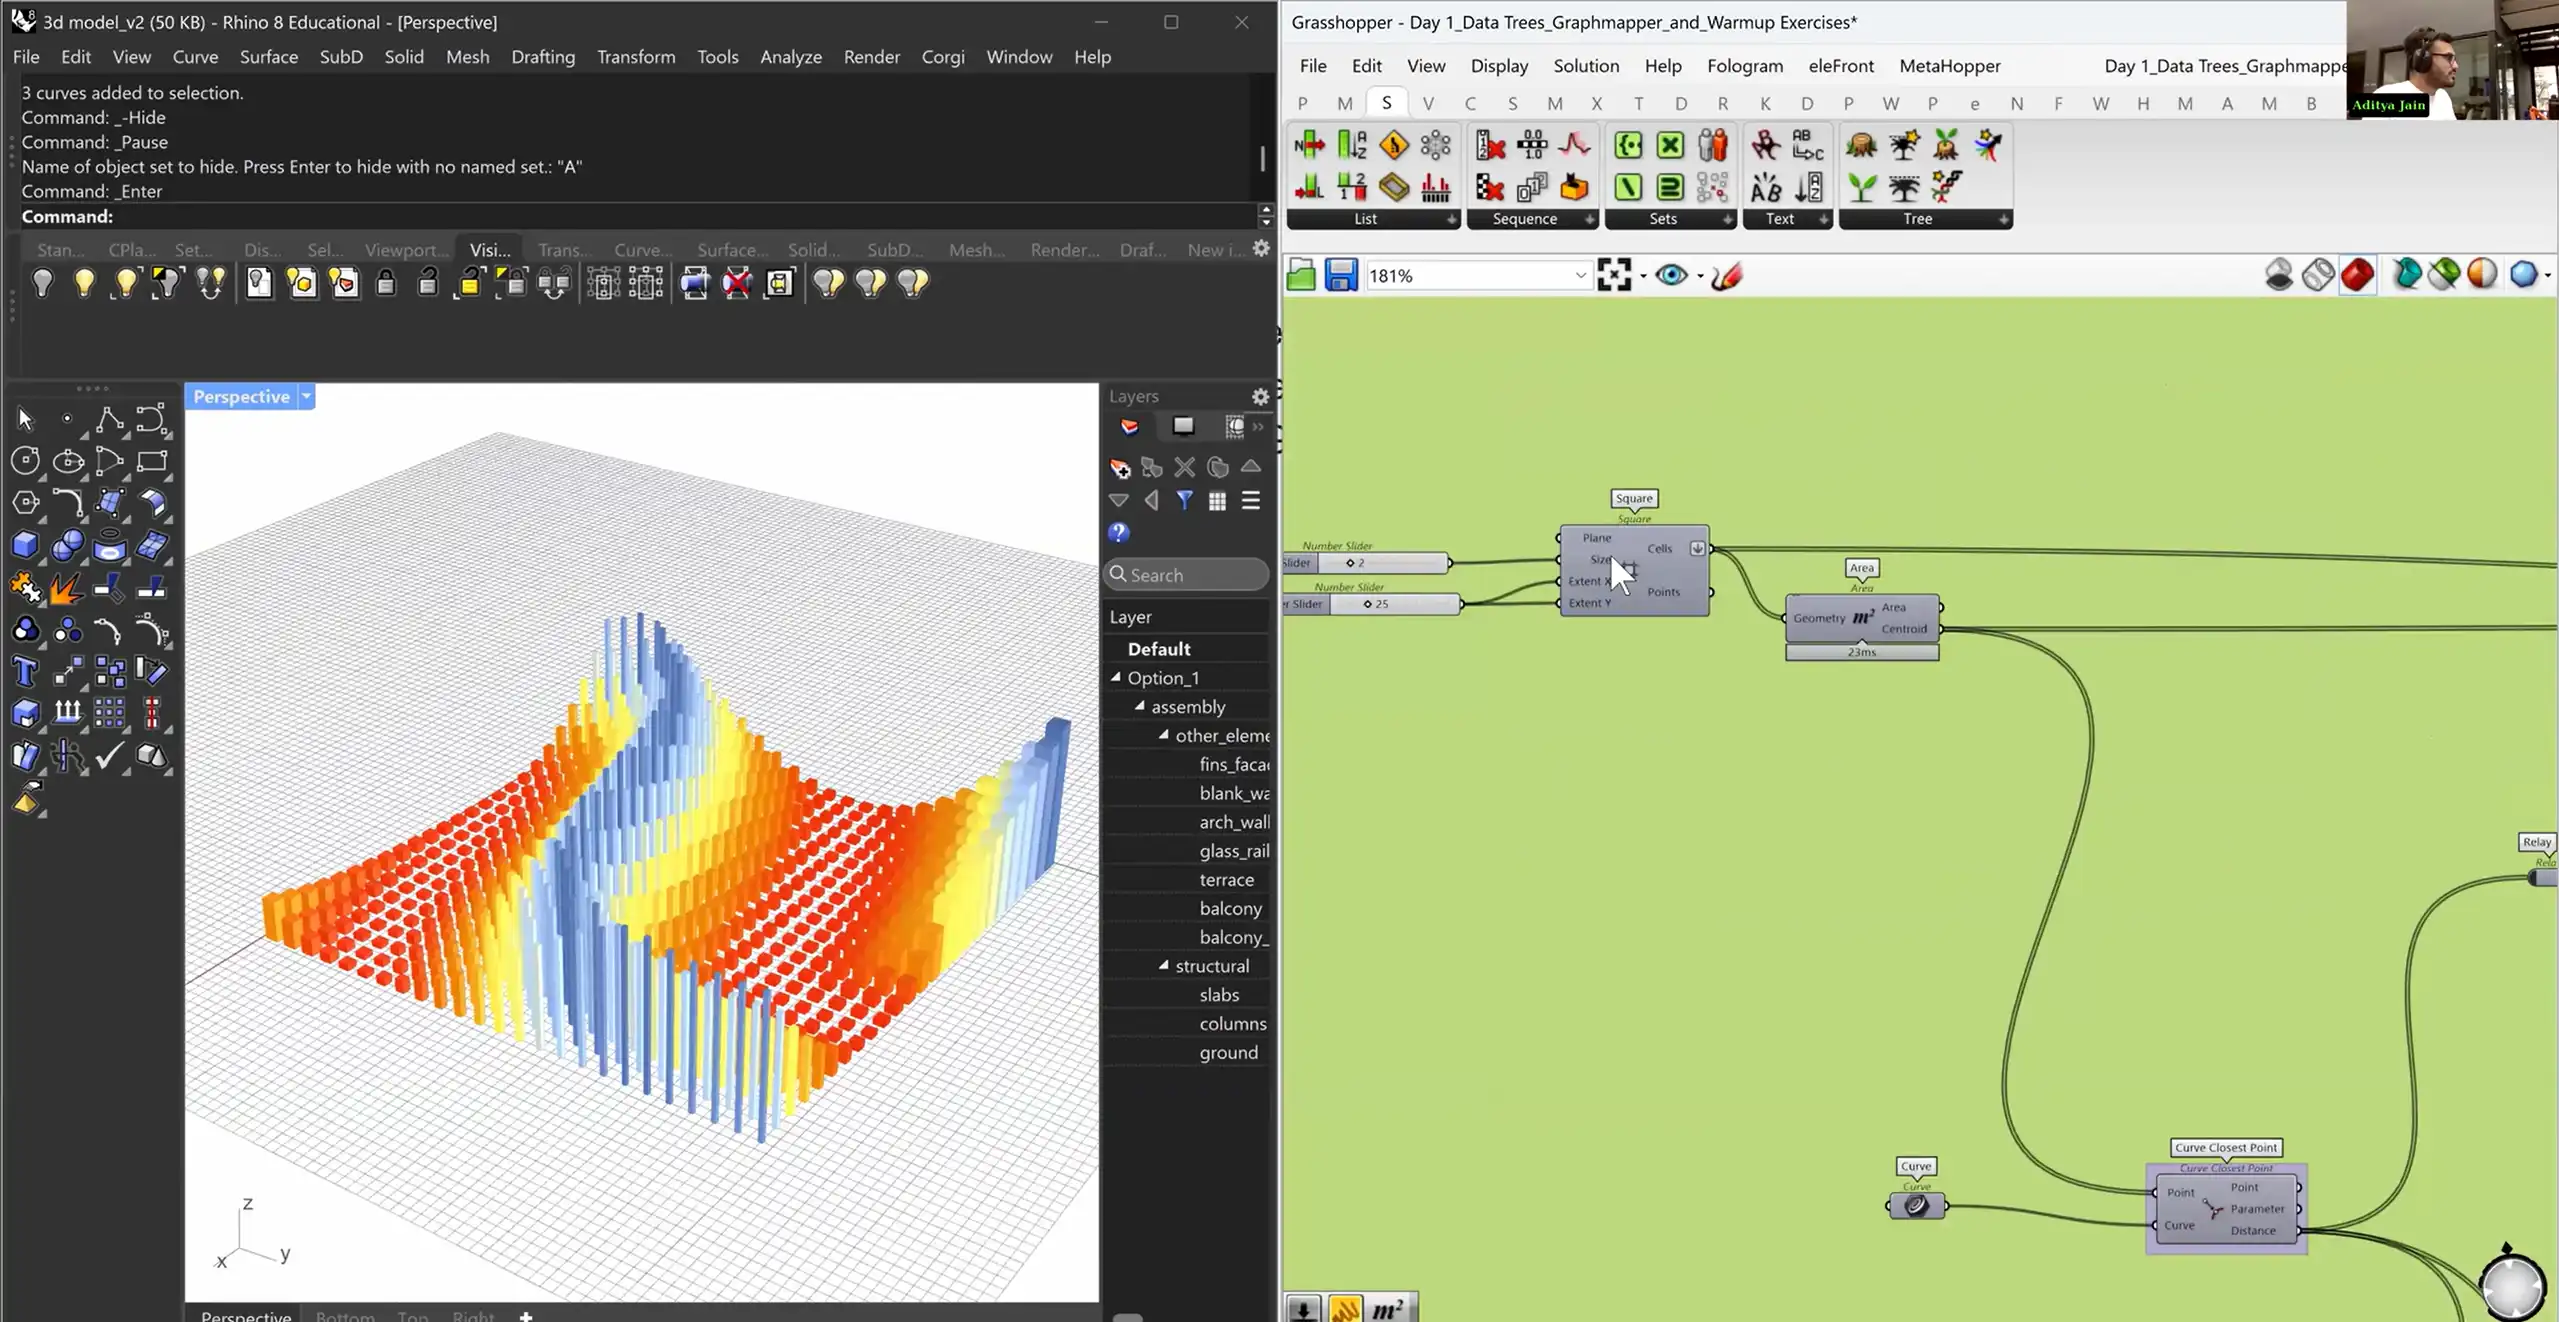Open the Fologram menu in Grasshopper
Viewport: 2559px width, 1322px height.
pos(1745,66)
